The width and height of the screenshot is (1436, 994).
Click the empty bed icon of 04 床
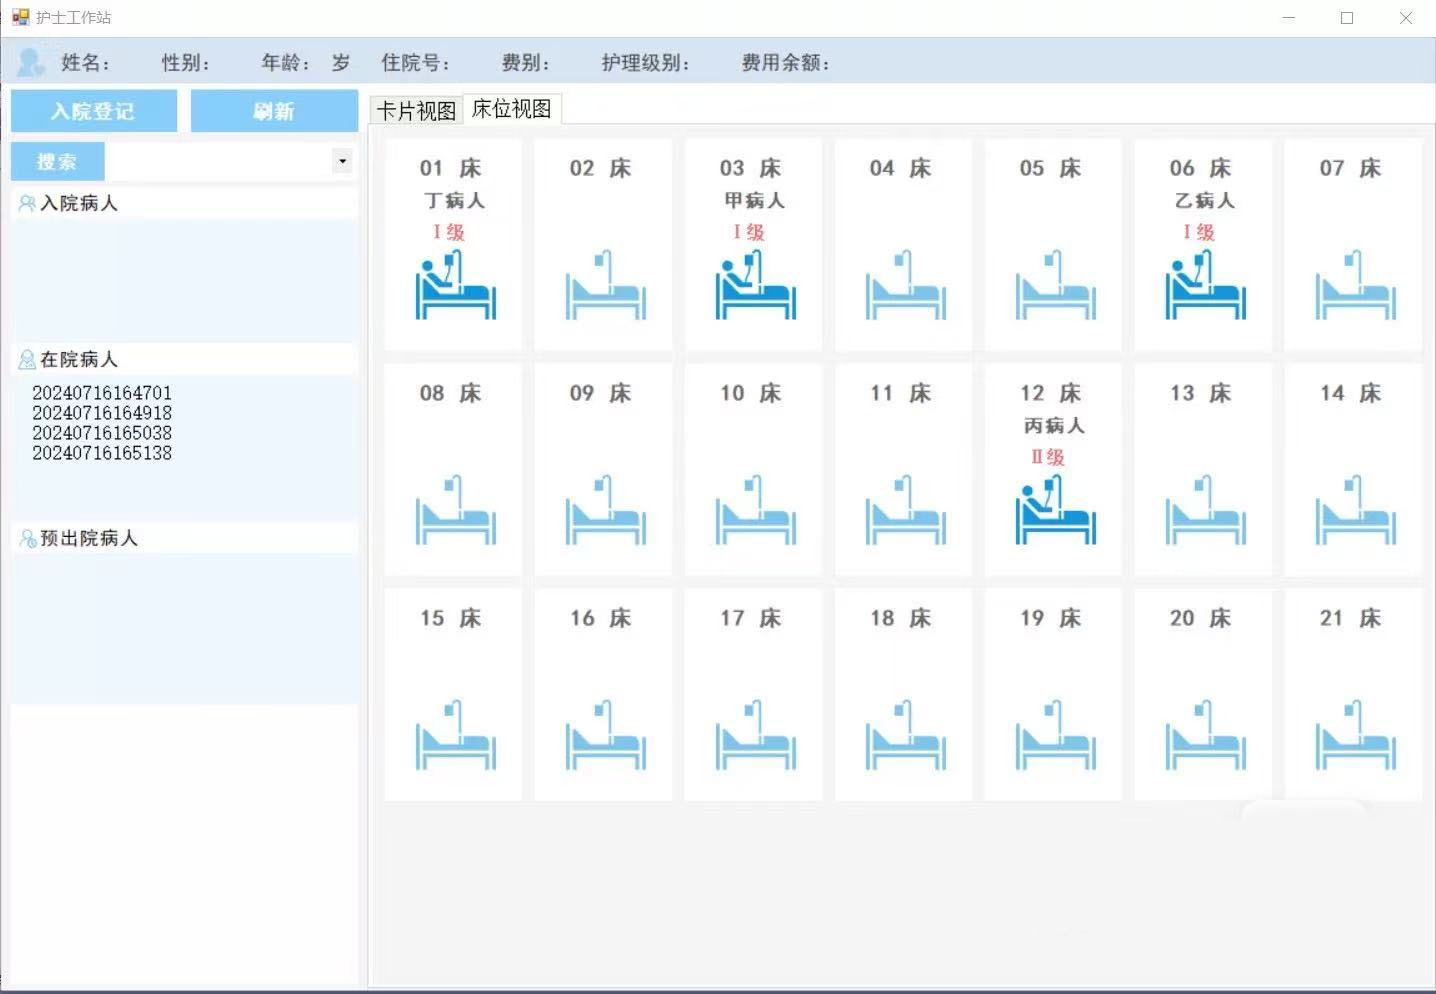pos(905,285)
